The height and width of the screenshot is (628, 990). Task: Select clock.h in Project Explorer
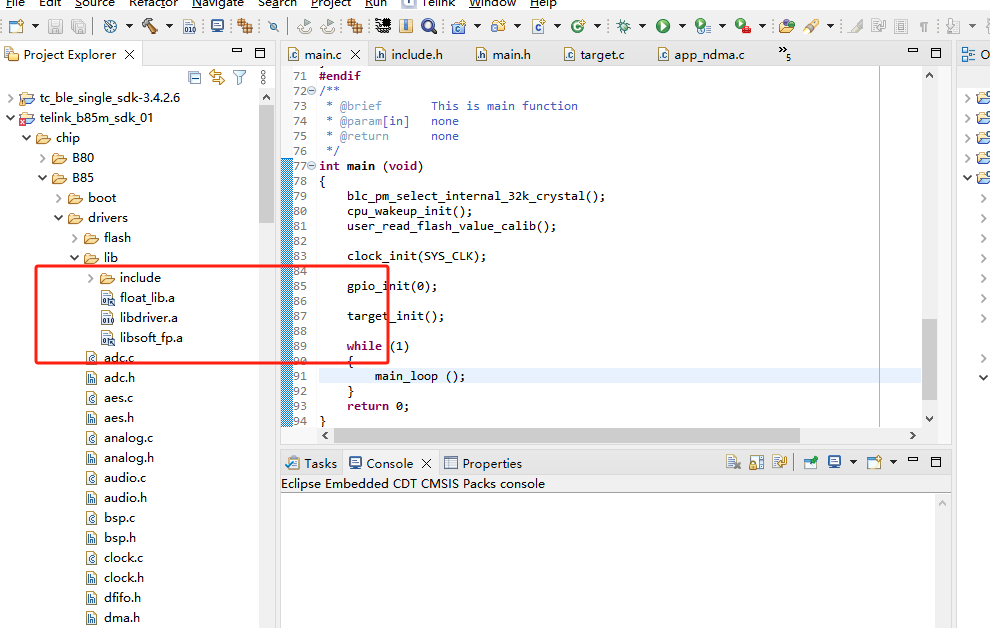124,578
